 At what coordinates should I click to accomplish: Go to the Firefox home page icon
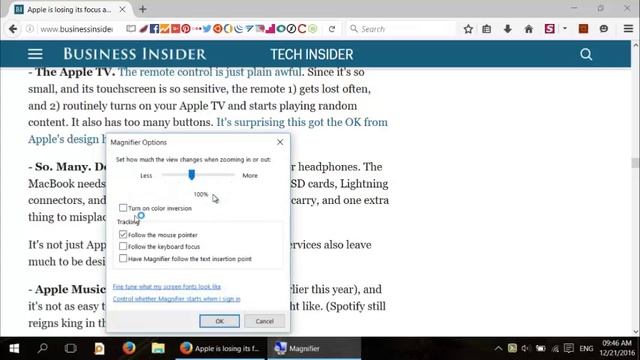(x=529, y=29)
